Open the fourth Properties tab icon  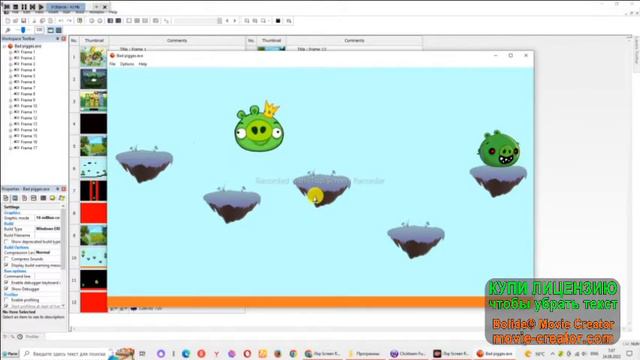pyautogui.click(x=34, y=198)
